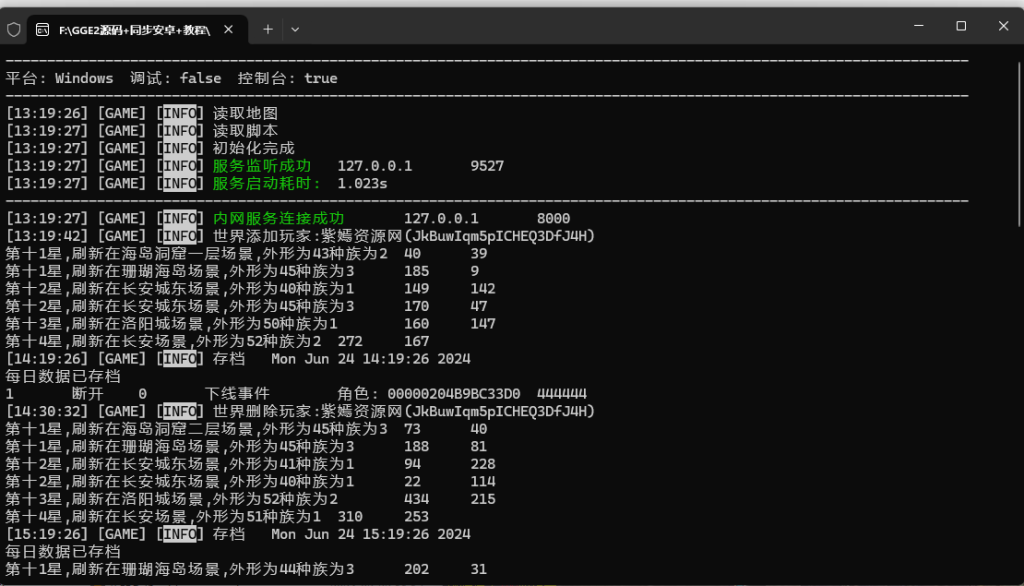Click the command prompt icon on the tab
Screen dimensions: 1024x586
click(x=44, y=30)
